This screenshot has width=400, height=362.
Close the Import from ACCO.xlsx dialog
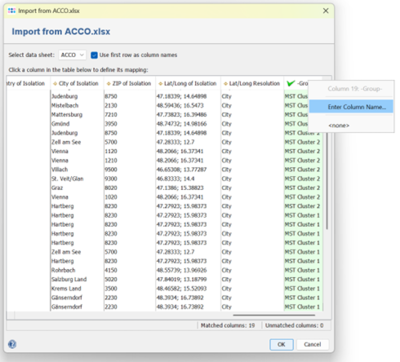click(326, 11)
